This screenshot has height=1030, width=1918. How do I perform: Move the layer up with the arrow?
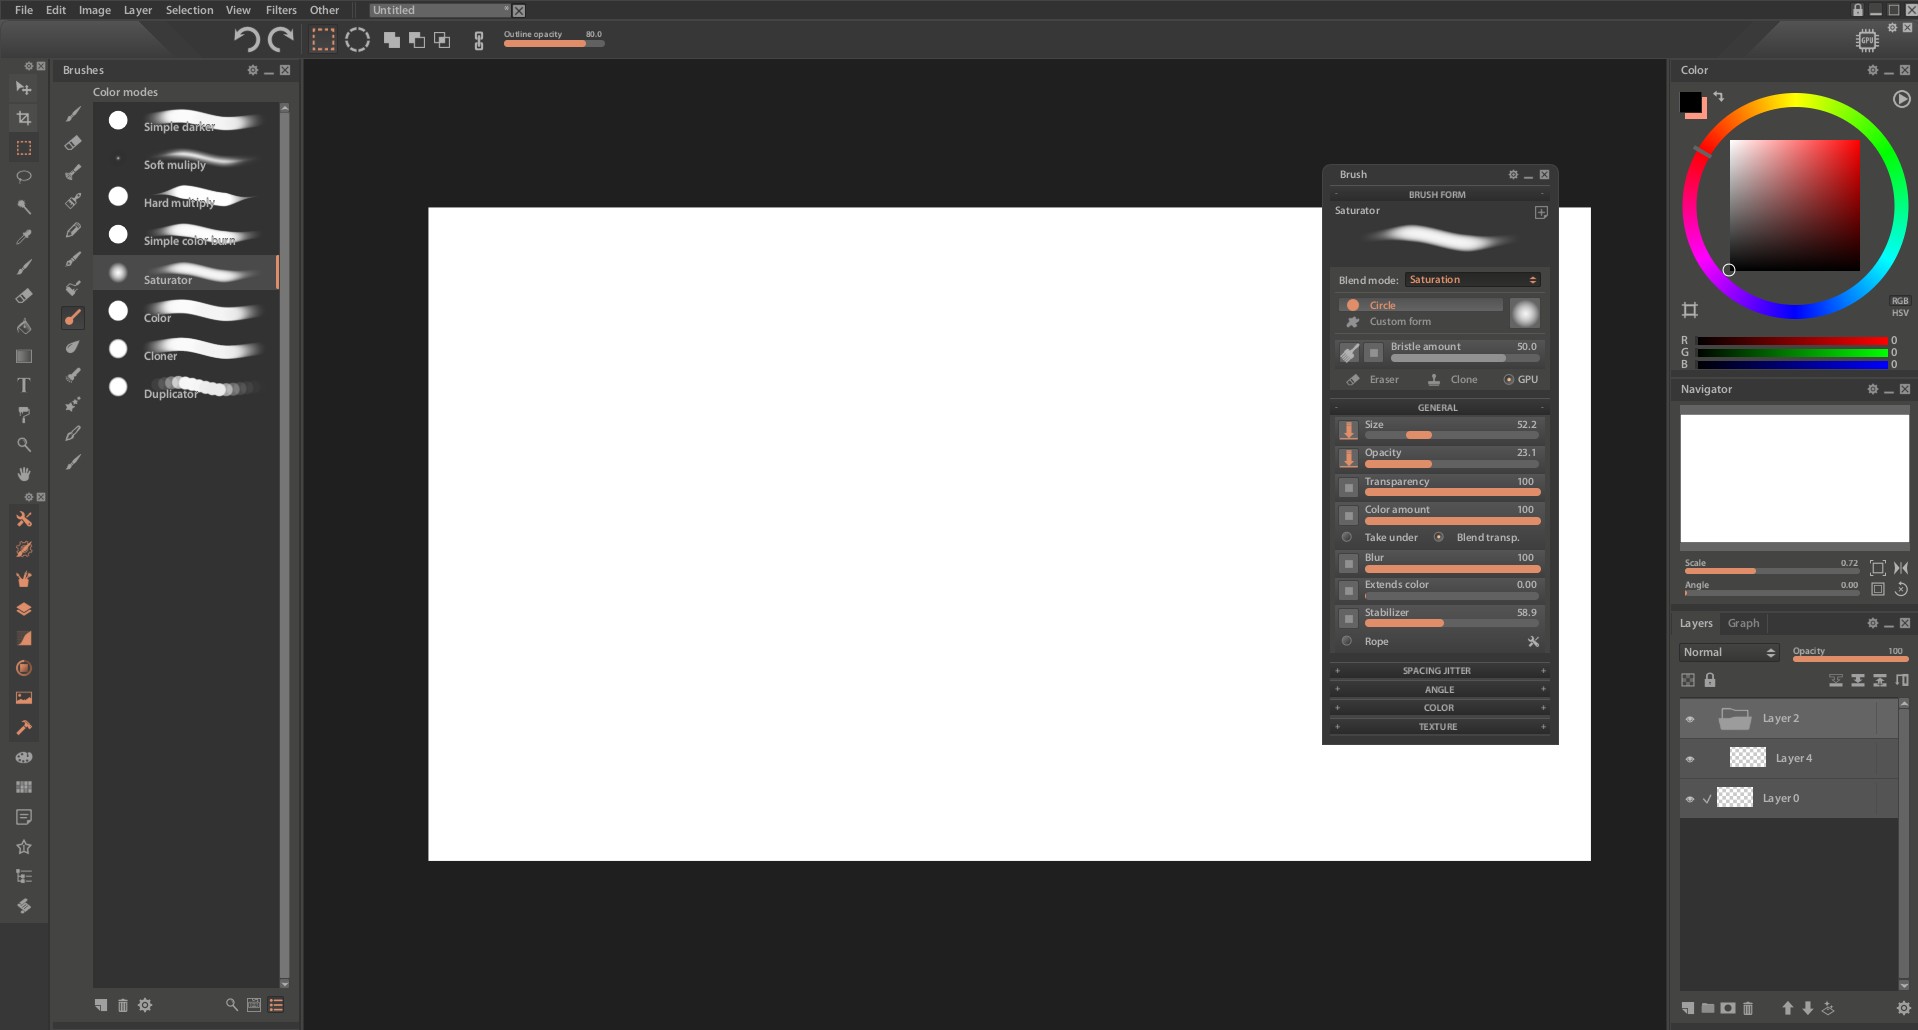click(x=1788, y=1008)
